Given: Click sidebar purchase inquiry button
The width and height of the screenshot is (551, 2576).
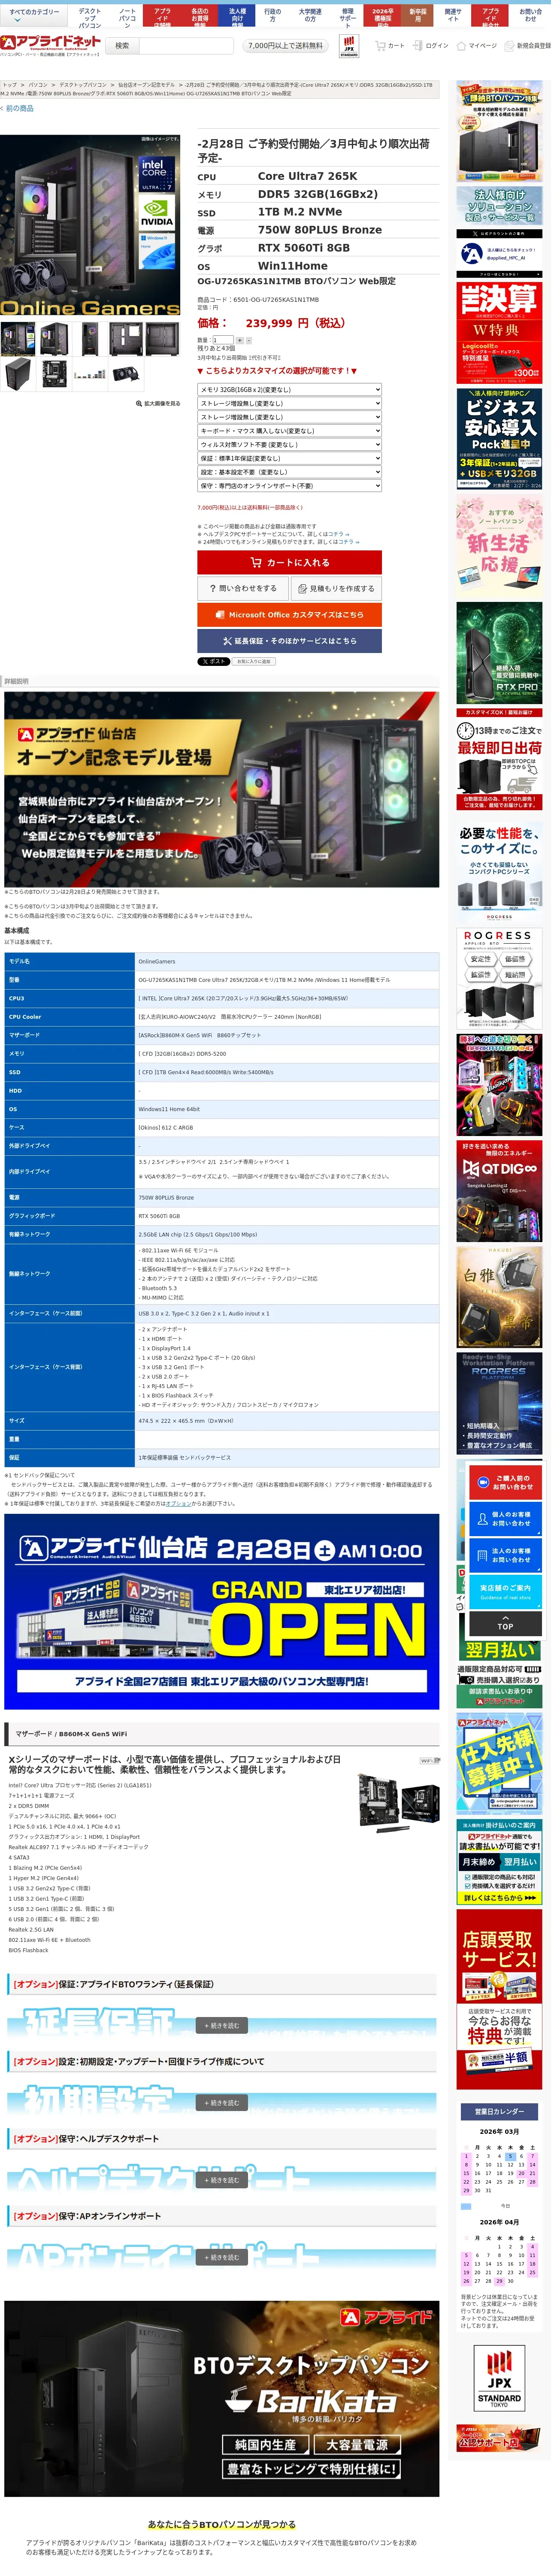Looking at the screenshot, I should (505, 1481).
